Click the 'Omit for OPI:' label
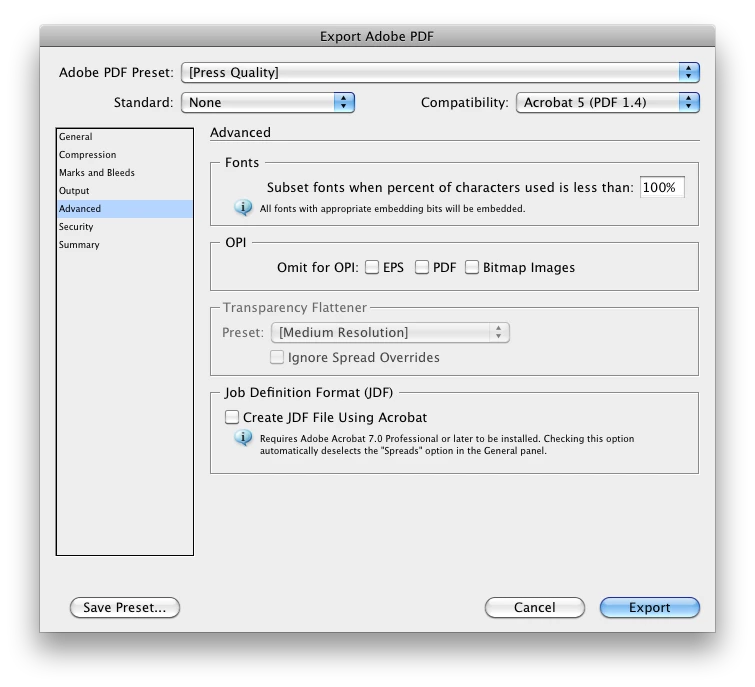Image resolution: width=755 pixels, height=687 pixels. tap(317, 267)
